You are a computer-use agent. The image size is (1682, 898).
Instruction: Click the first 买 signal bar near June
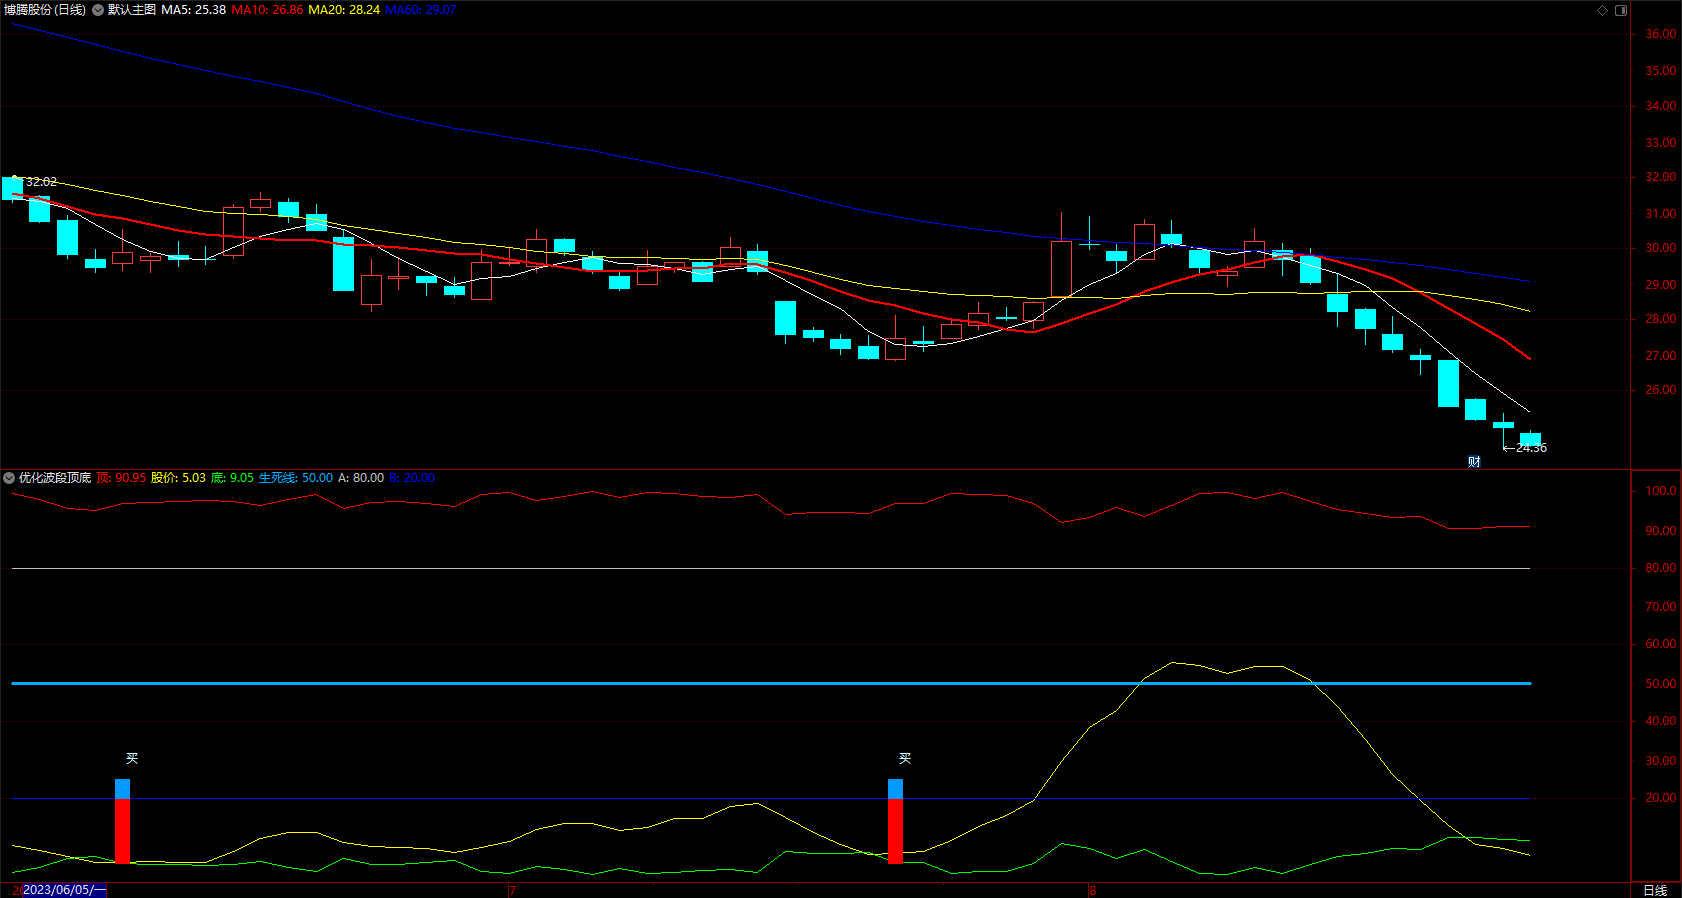pos(122,821)
